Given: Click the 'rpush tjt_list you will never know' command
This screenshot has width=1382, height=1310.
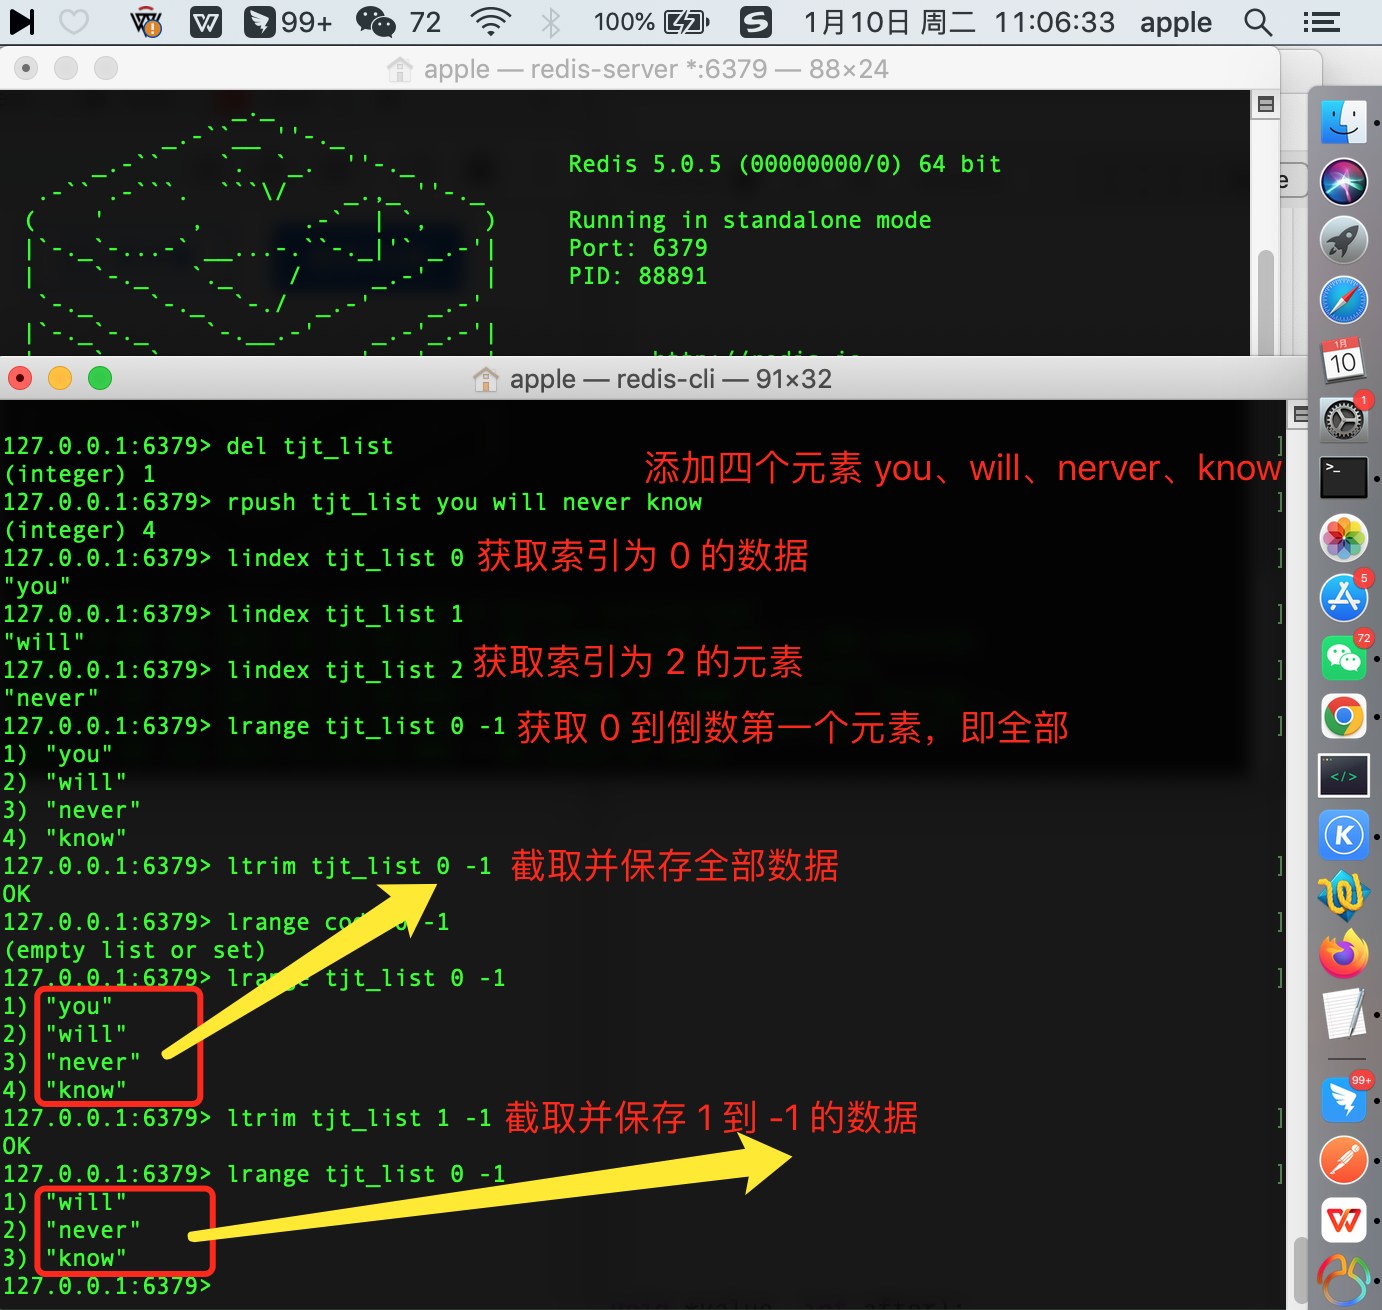Looking at the screenshot, I should tap(464, 502).
